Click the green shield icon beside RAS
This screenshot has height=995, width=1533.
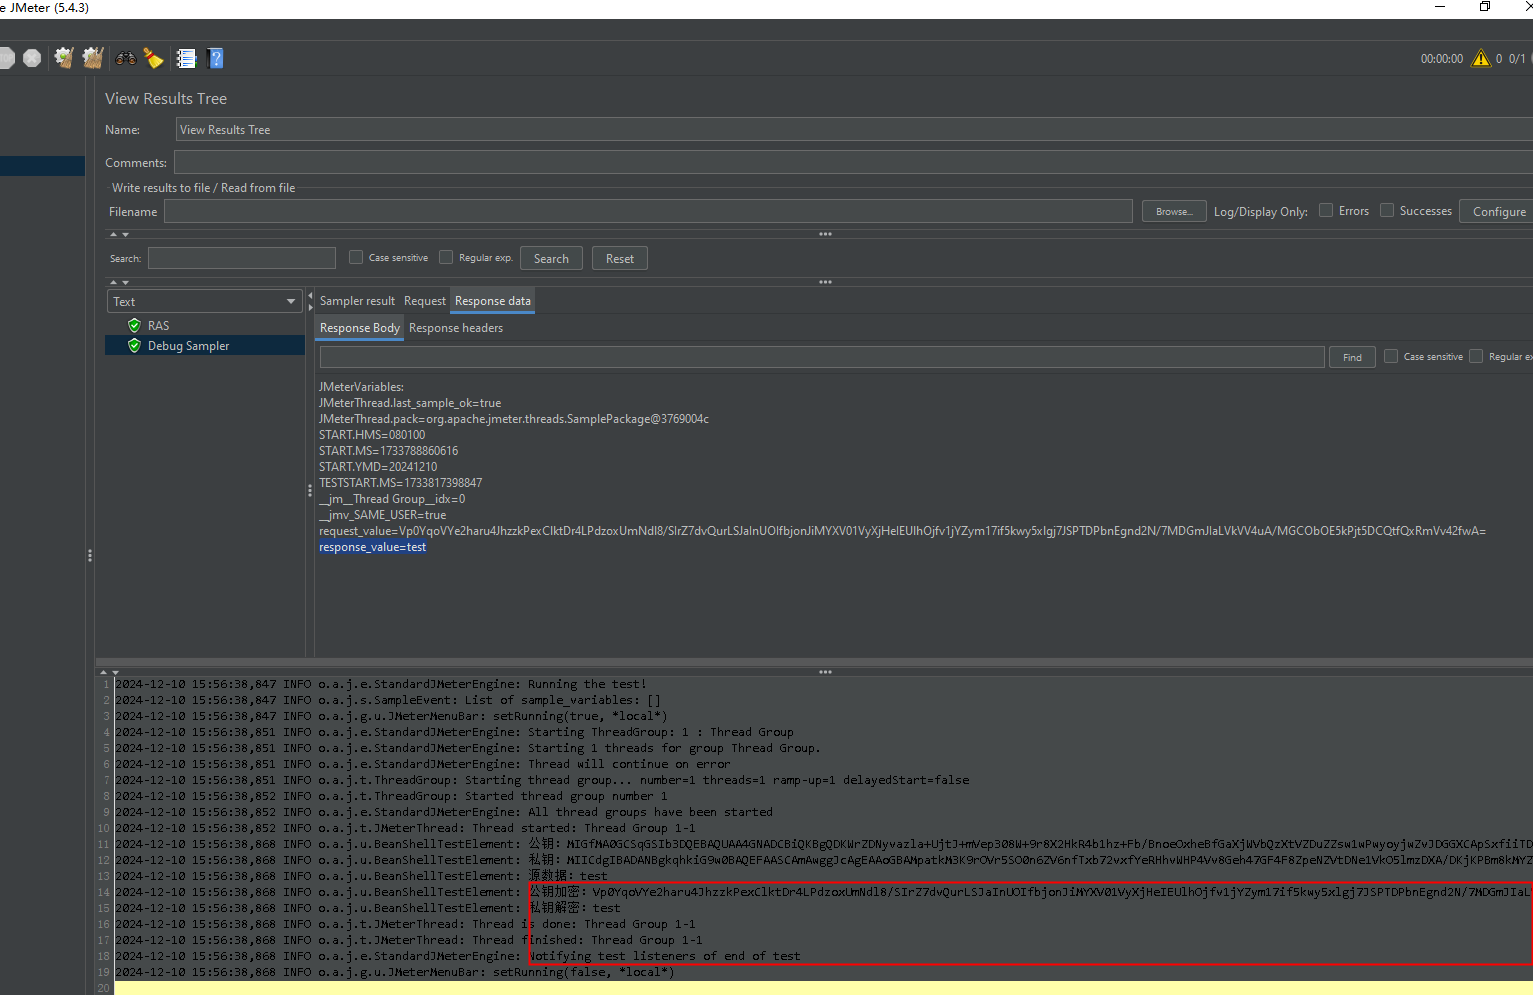pos(134,325)
